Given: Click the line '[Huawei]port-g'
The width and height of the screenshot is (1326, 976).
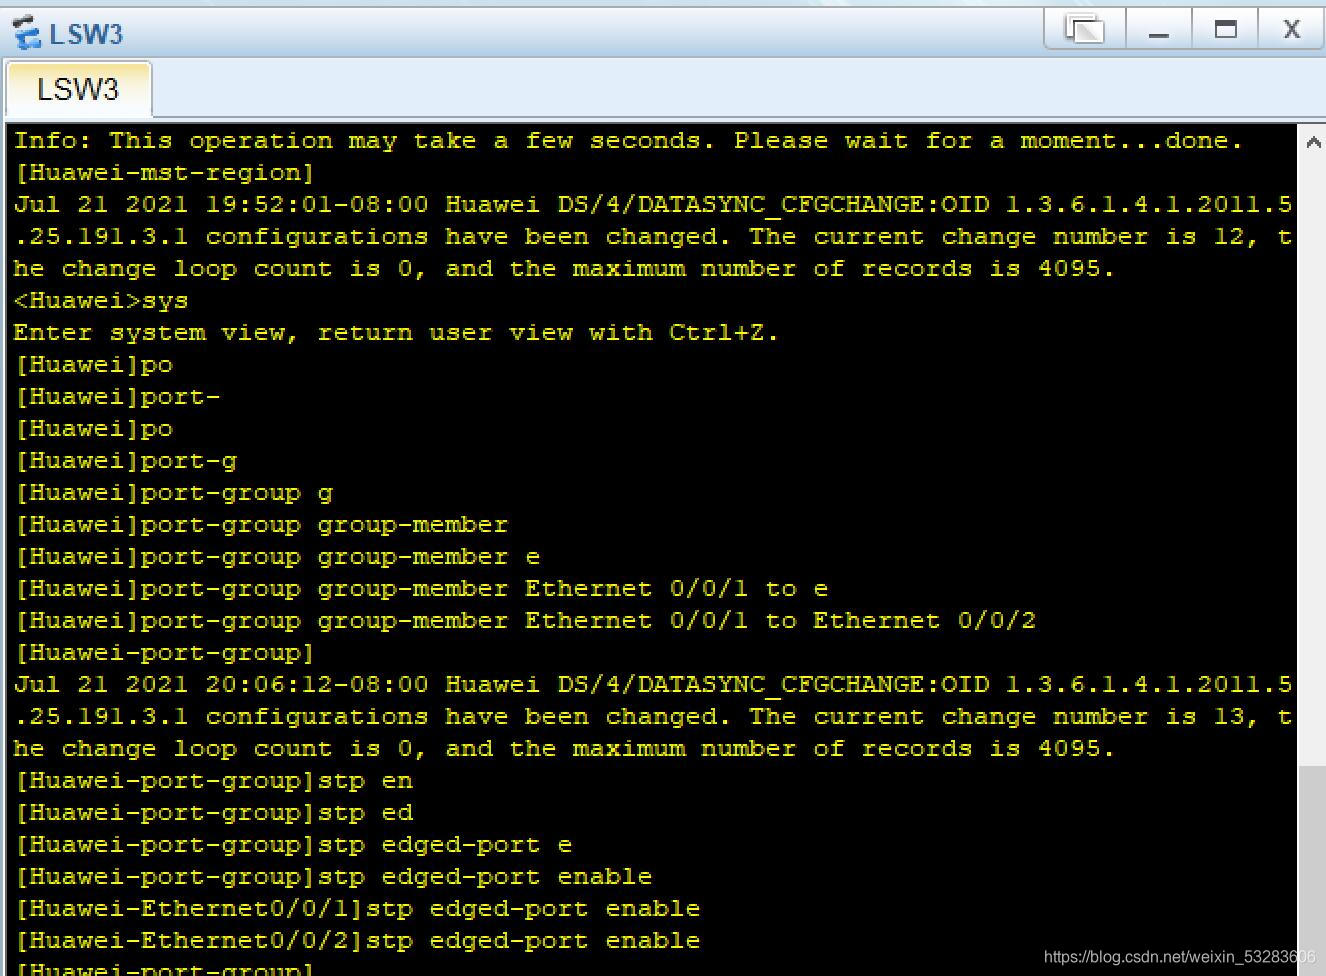Looking at the screenshot, I should 125,460.
